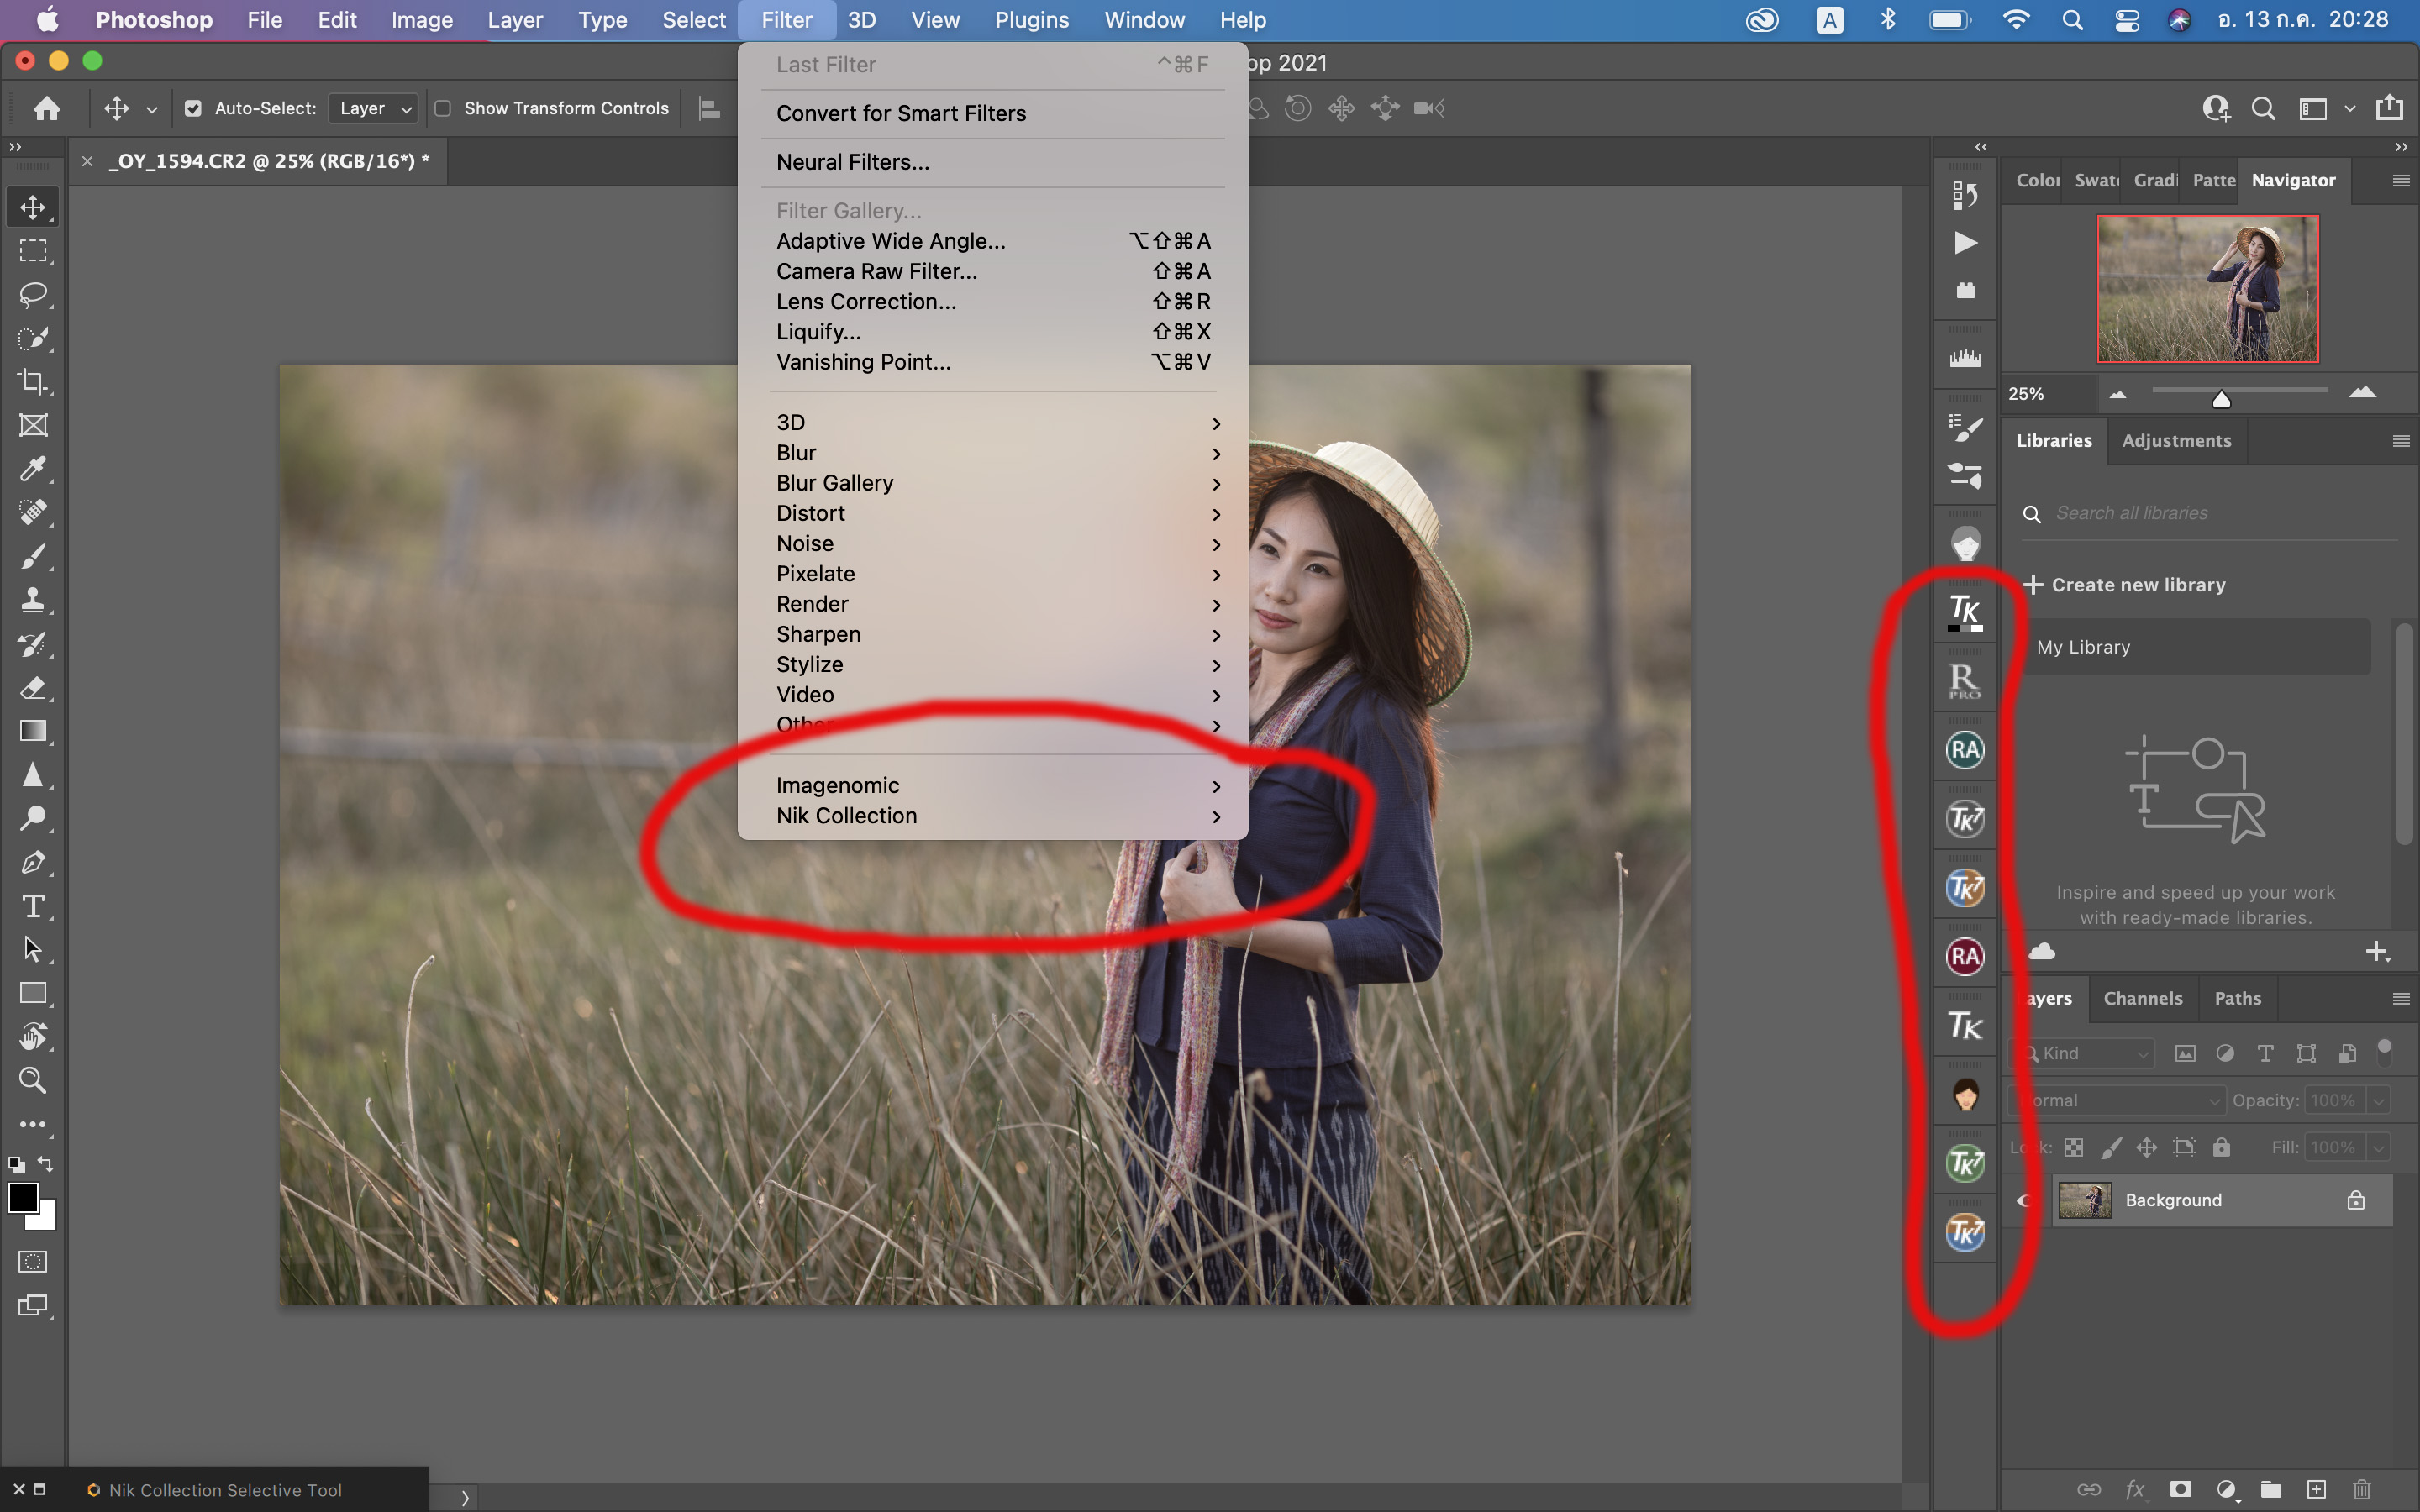
Task: Switch to the Adjustments tab
Action: [x=2176, y=439]
